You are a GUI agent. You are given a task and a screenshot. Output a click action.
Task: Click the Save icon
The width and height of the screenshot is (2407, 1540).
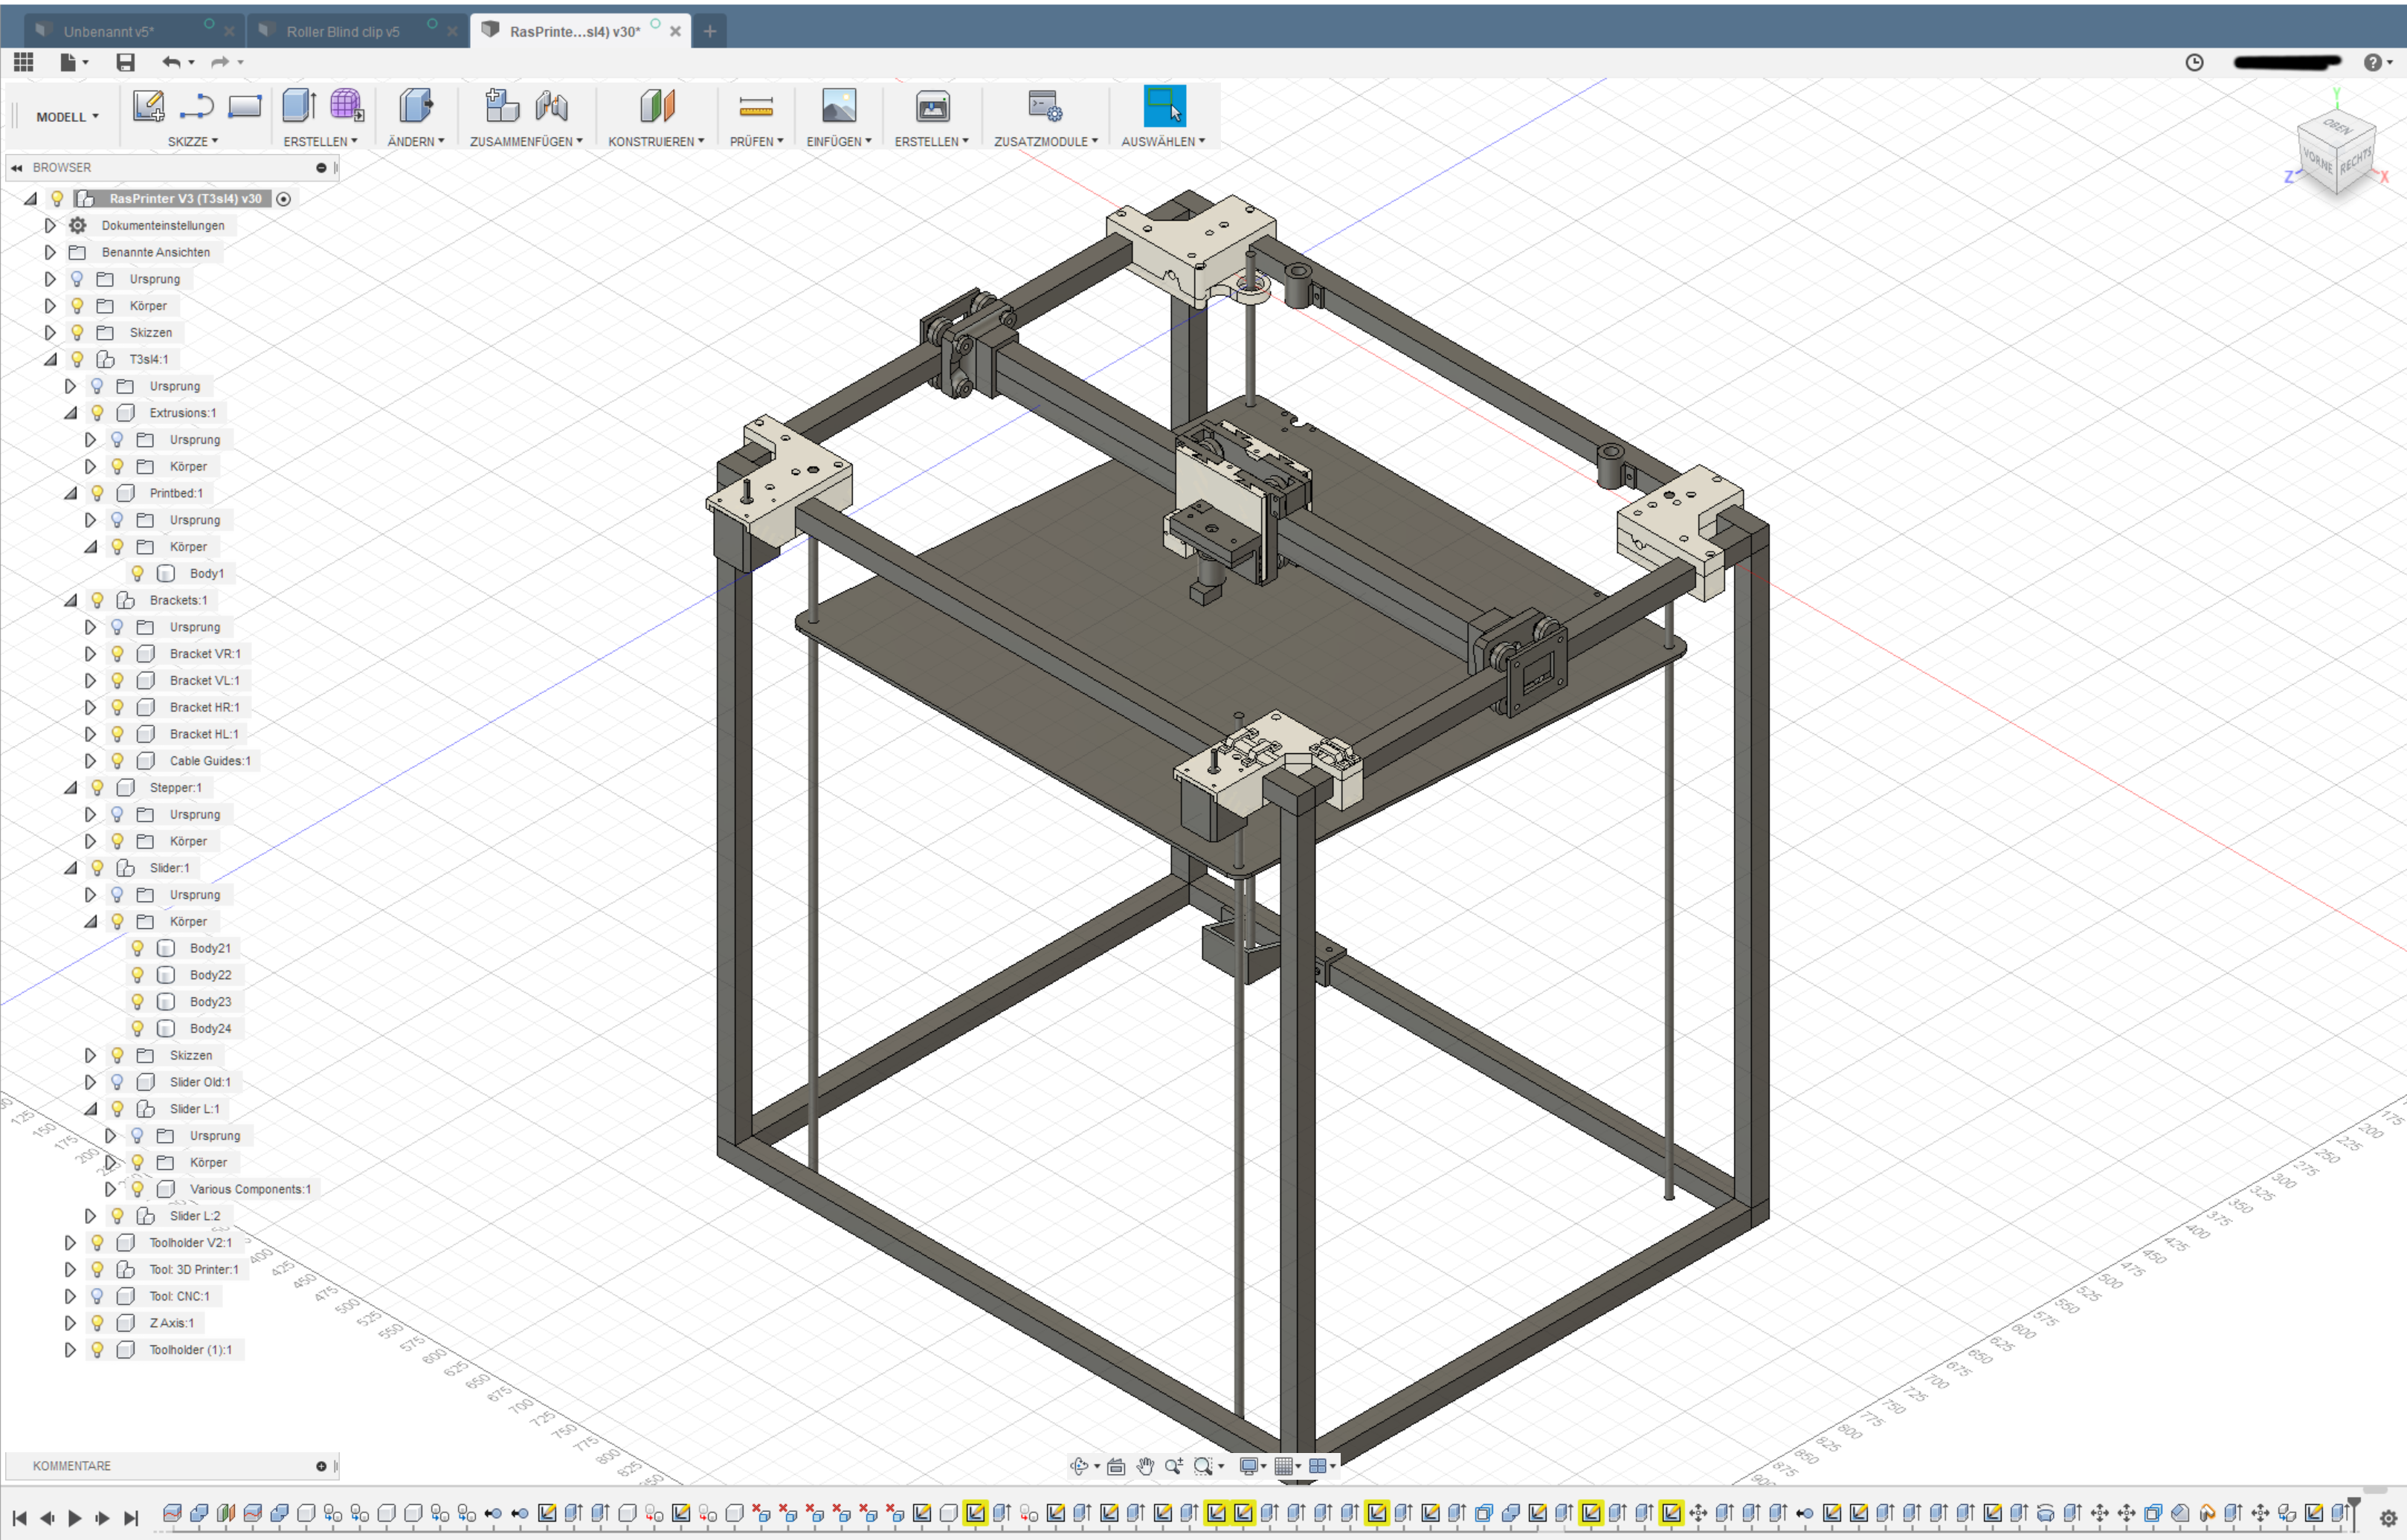click(125, 62)
